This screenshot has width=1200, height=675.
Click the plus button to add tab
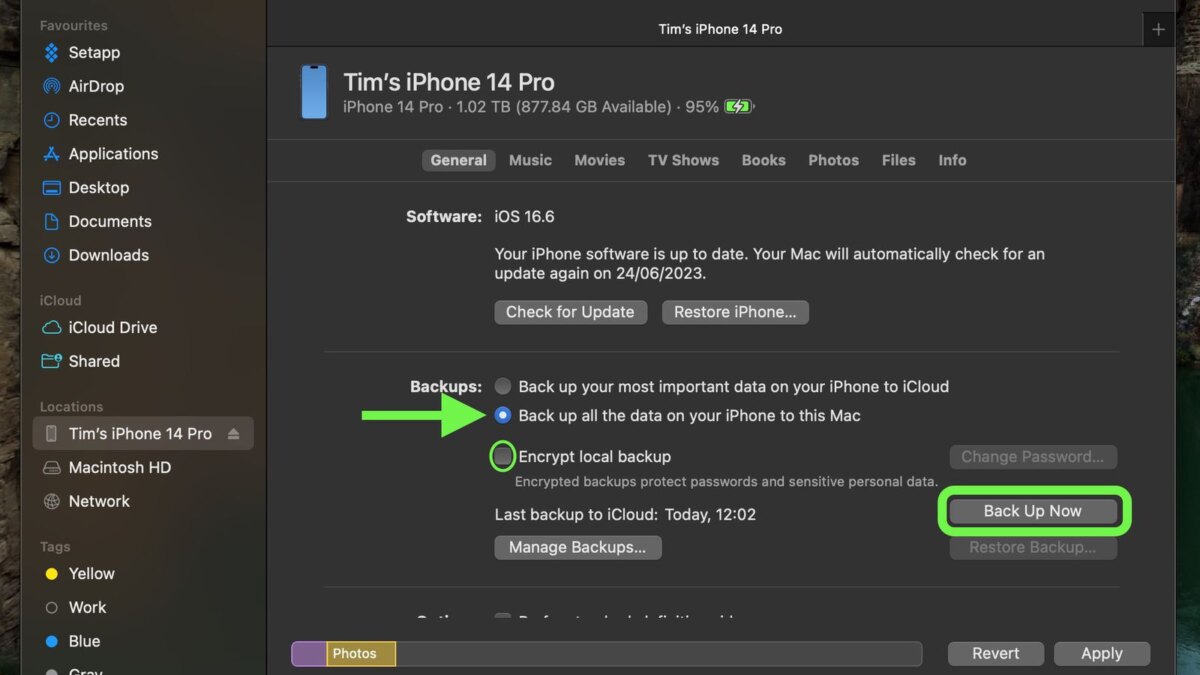tap(1158, 29)
